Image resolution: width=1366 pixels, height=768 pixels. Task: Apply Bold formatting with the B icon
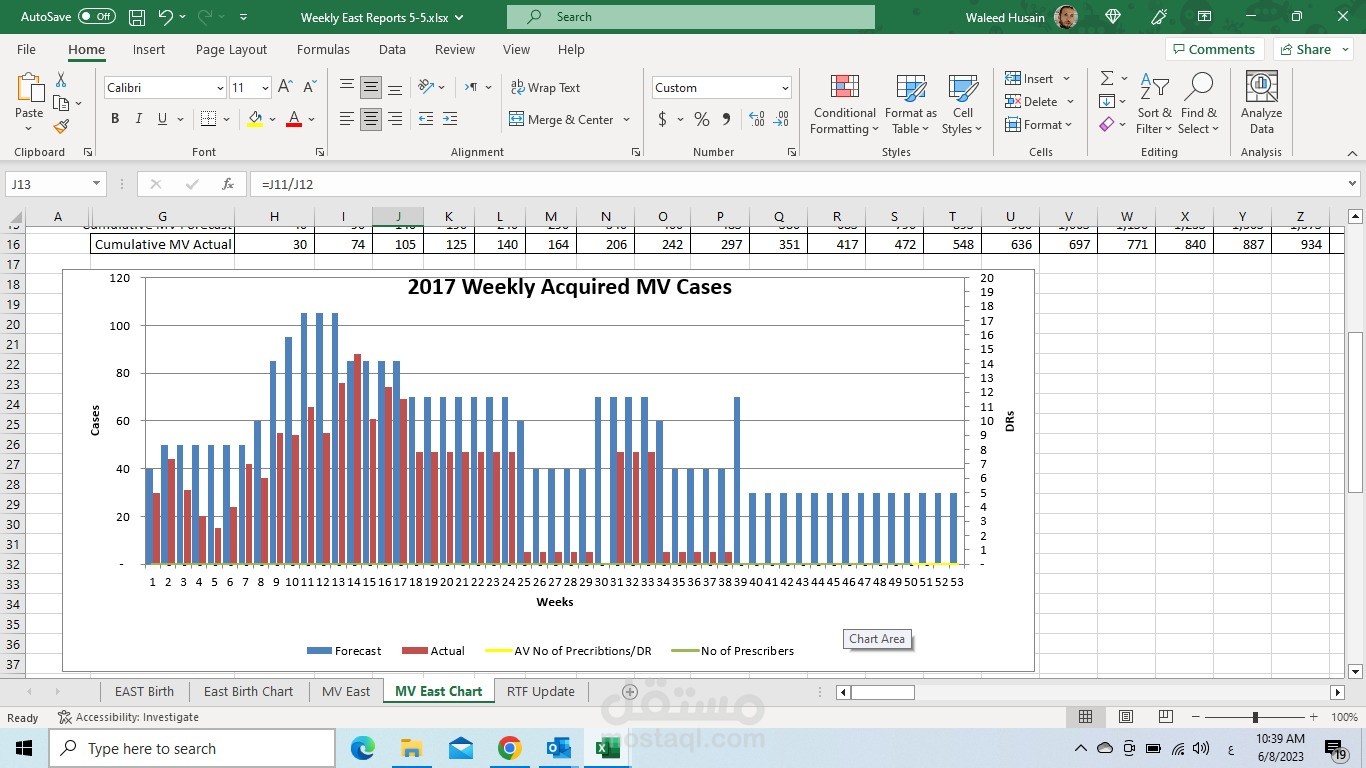tap(115, 119)
